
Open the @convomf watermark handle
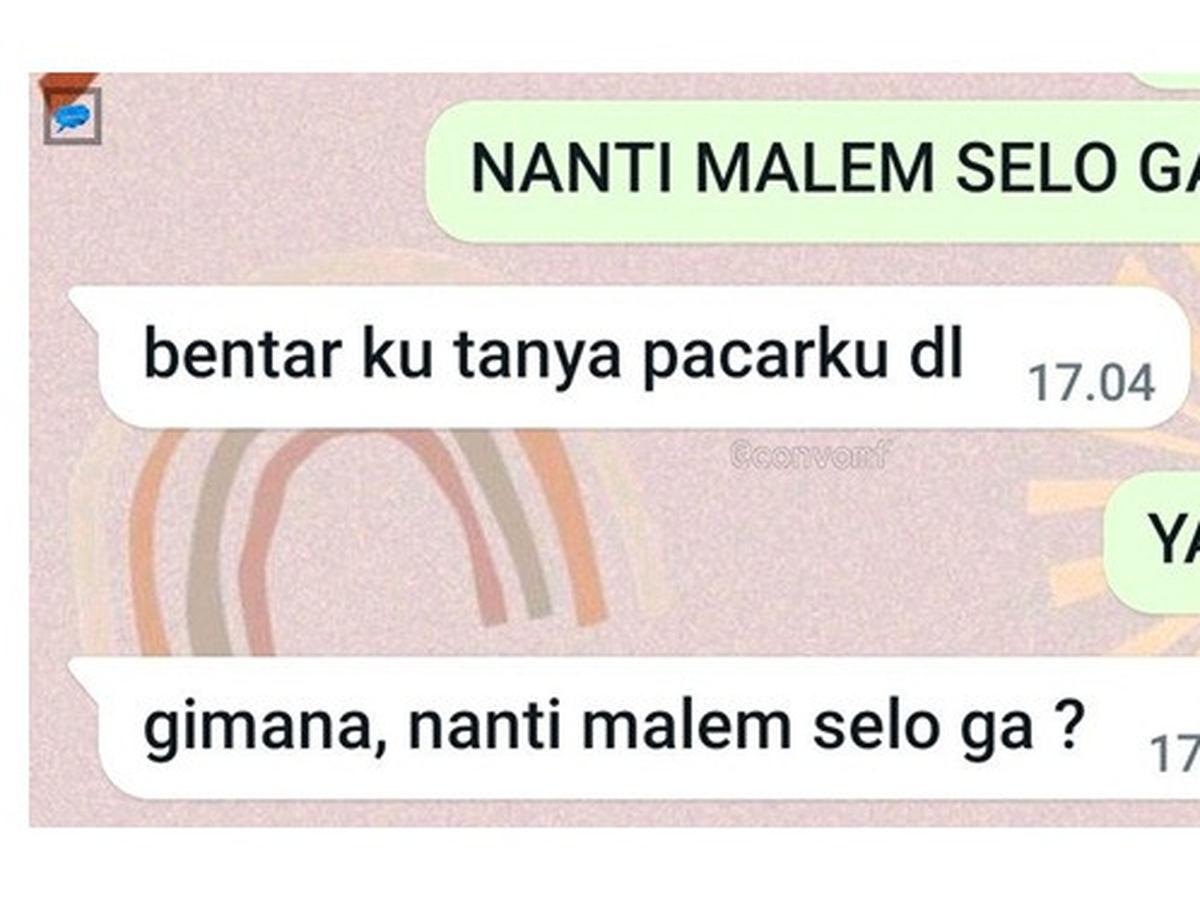pyautogui.click(x=810, y=456)
